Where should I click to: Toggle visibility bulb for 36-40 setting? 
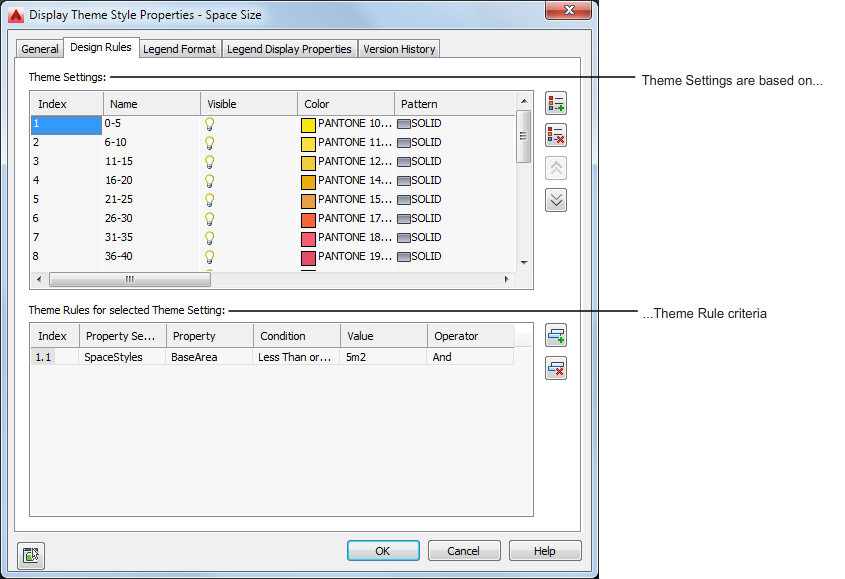point(210,257)
